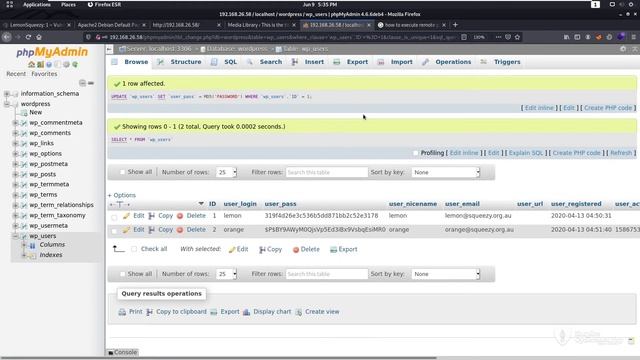Viewport: 640px width, 360px height.
Task: Select lemon@squeezy.org.au email cell
Action: (478, 216)
